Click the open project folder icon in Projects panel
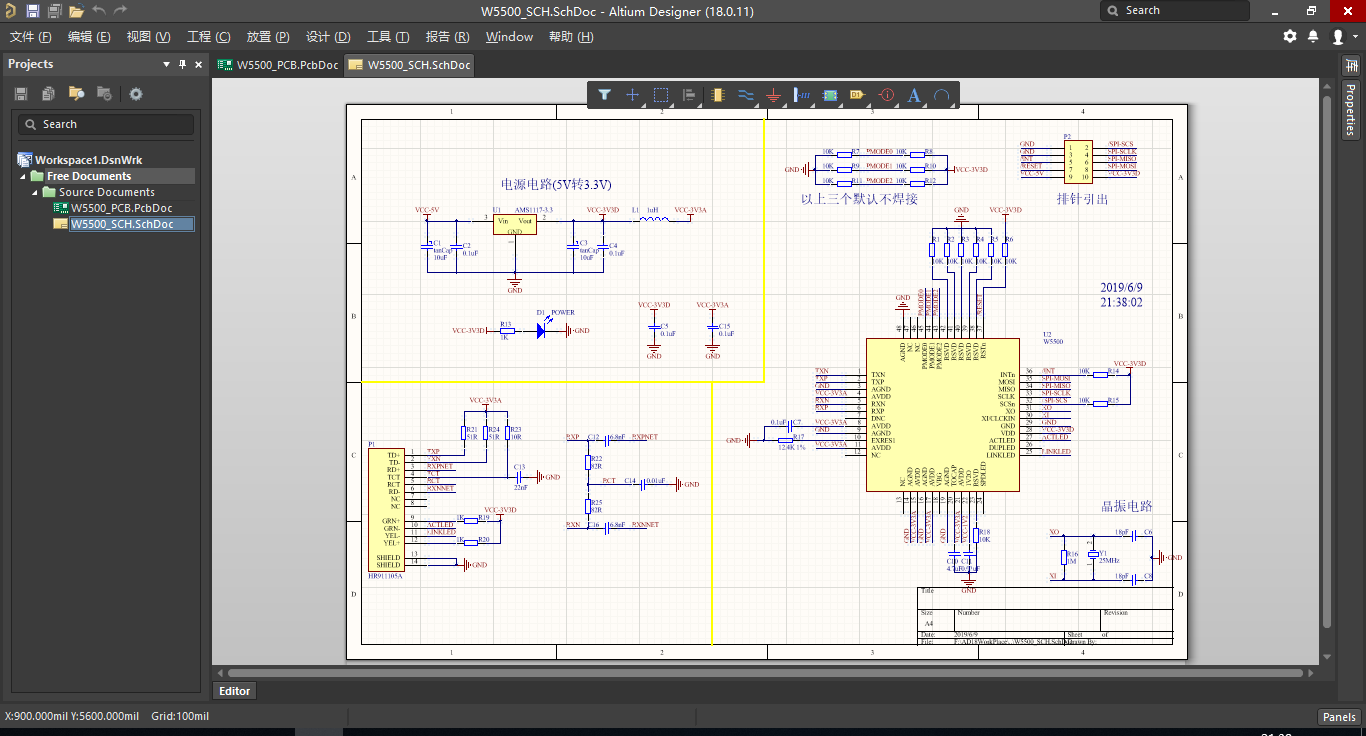1366x736 pixels. [x=76, y=94]
